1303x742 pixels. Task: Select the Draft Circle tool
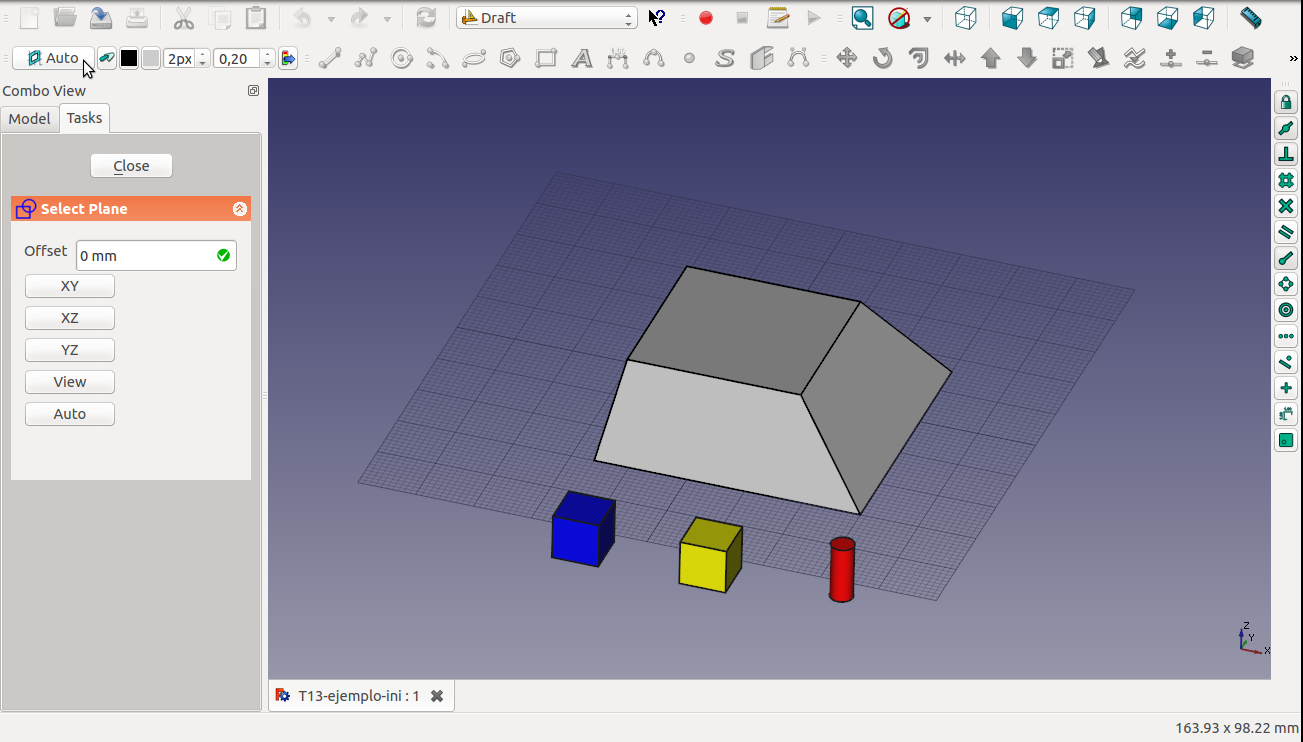click(x=402, y=59)
